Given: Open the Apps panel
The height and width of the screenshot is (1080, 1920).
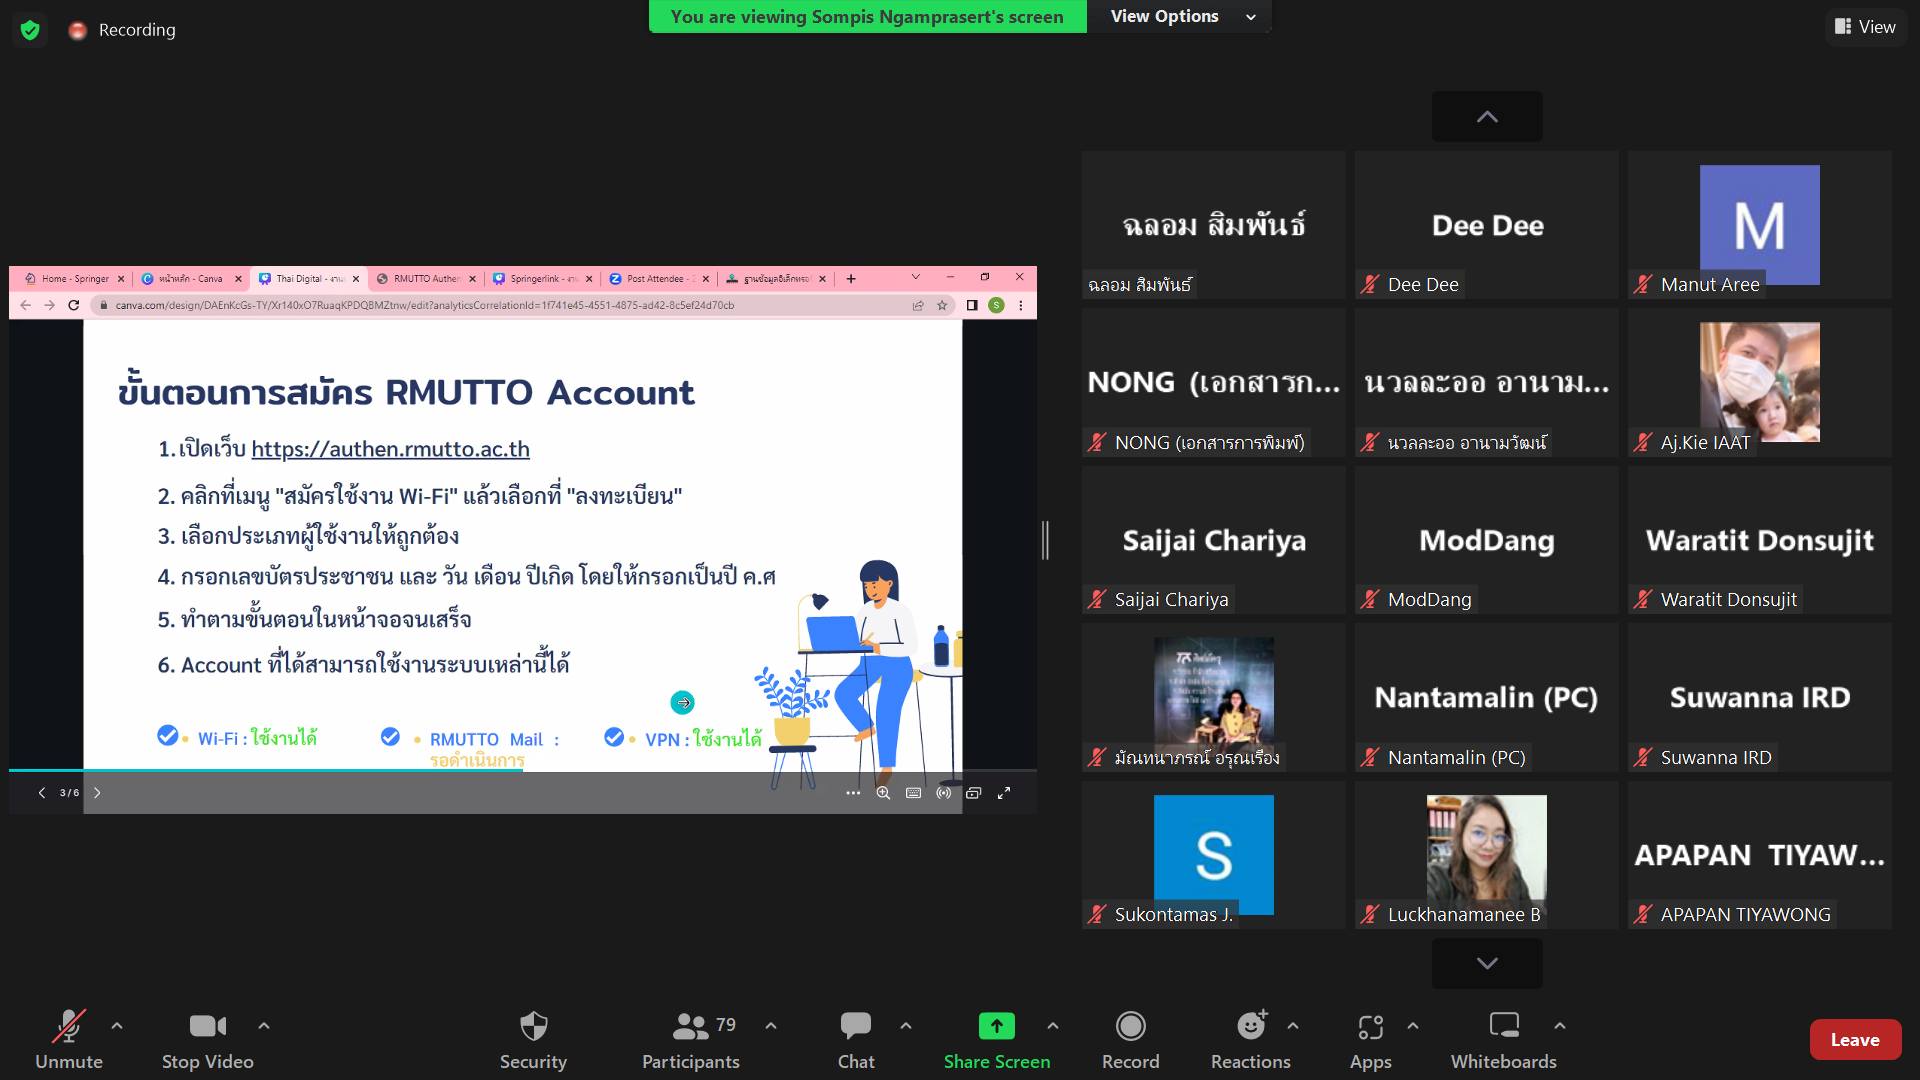Looking at the screenshot, I should click(x=1371, y=1040).
